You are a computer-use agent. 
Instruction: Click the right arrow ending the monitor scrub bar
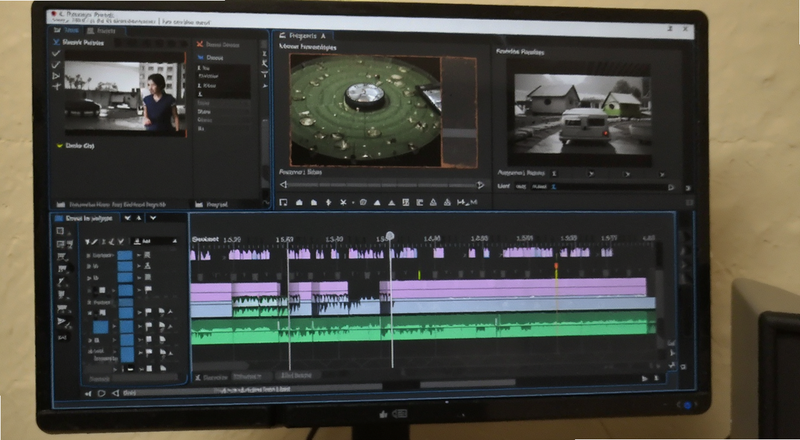pos(480,185)
